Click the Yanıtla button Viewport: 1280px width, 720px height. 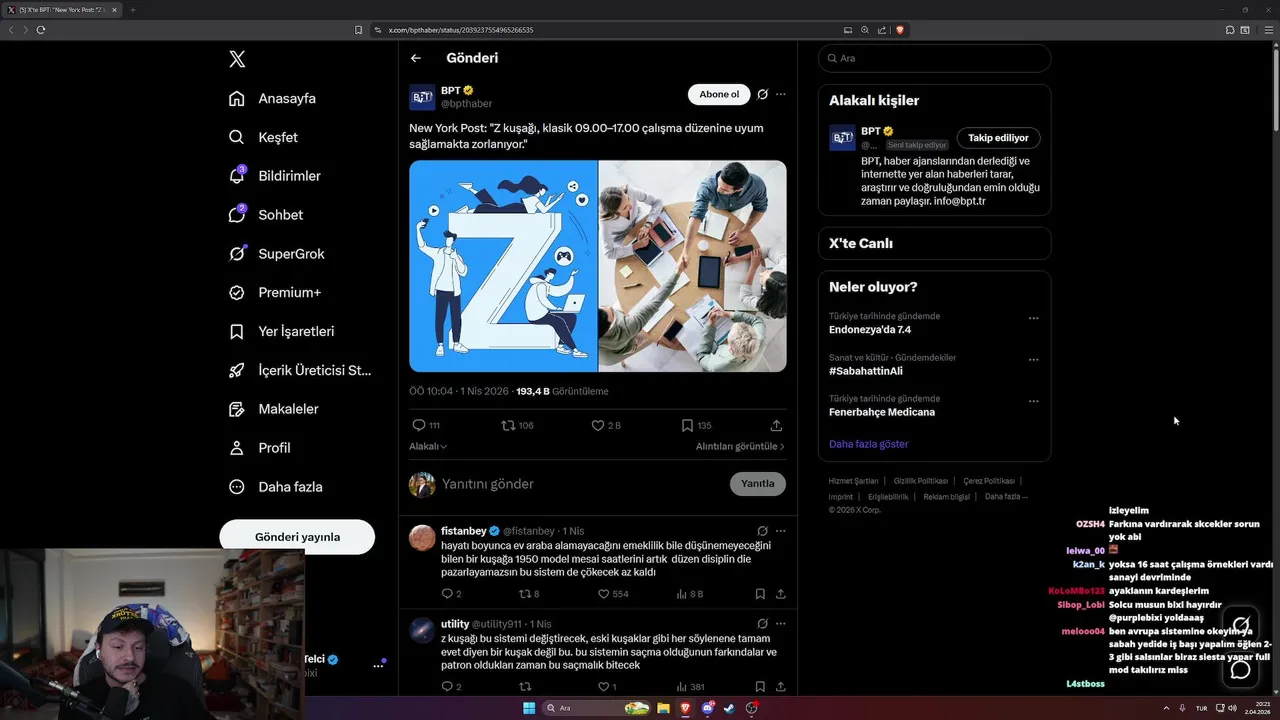[758, 484]
